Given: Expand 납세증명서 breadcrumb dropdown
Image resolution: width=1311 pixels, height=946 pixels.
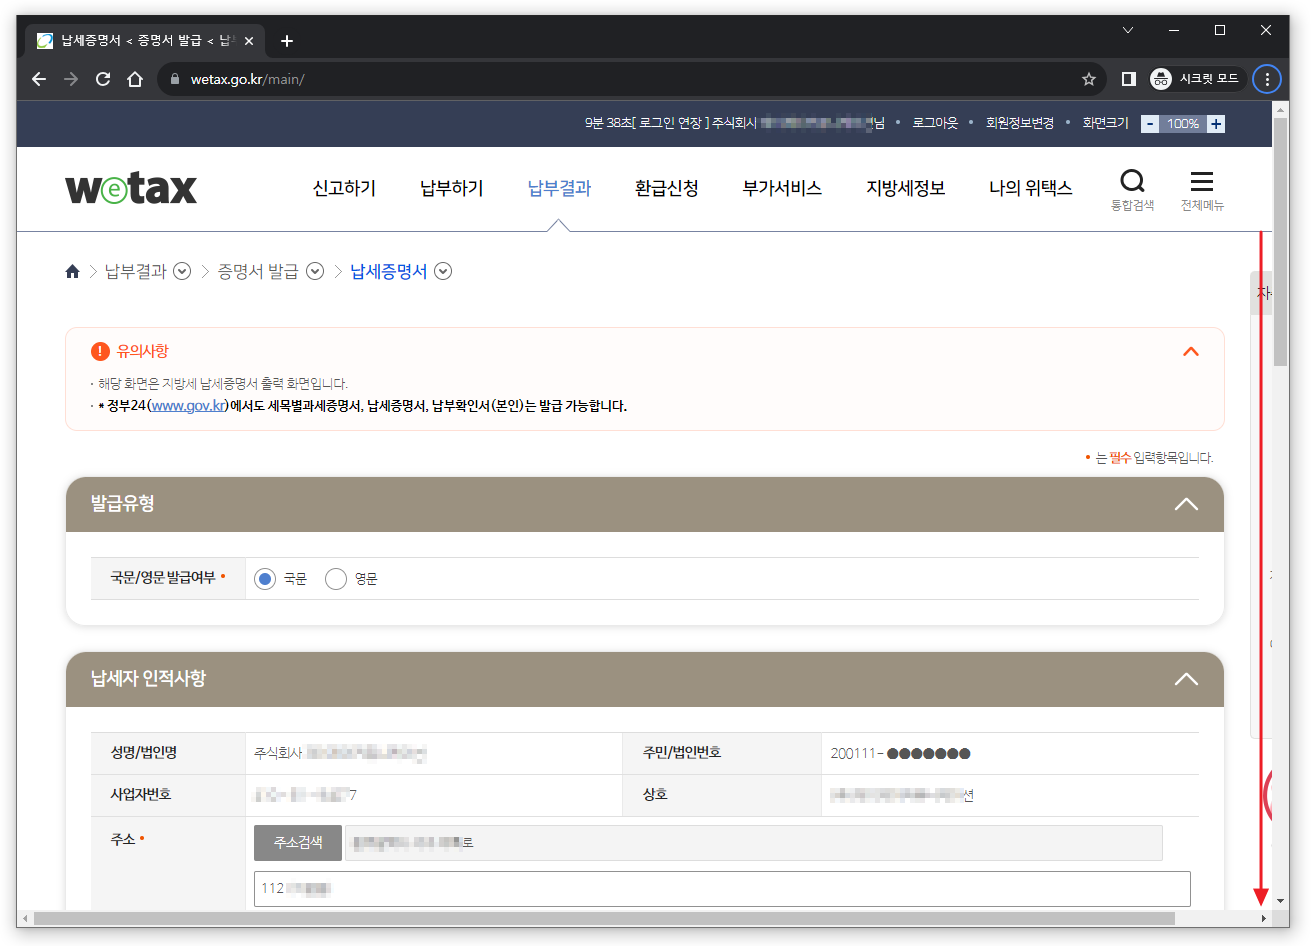Looking at the screenshot, I should pyautogui.click(x=443, y=271).
